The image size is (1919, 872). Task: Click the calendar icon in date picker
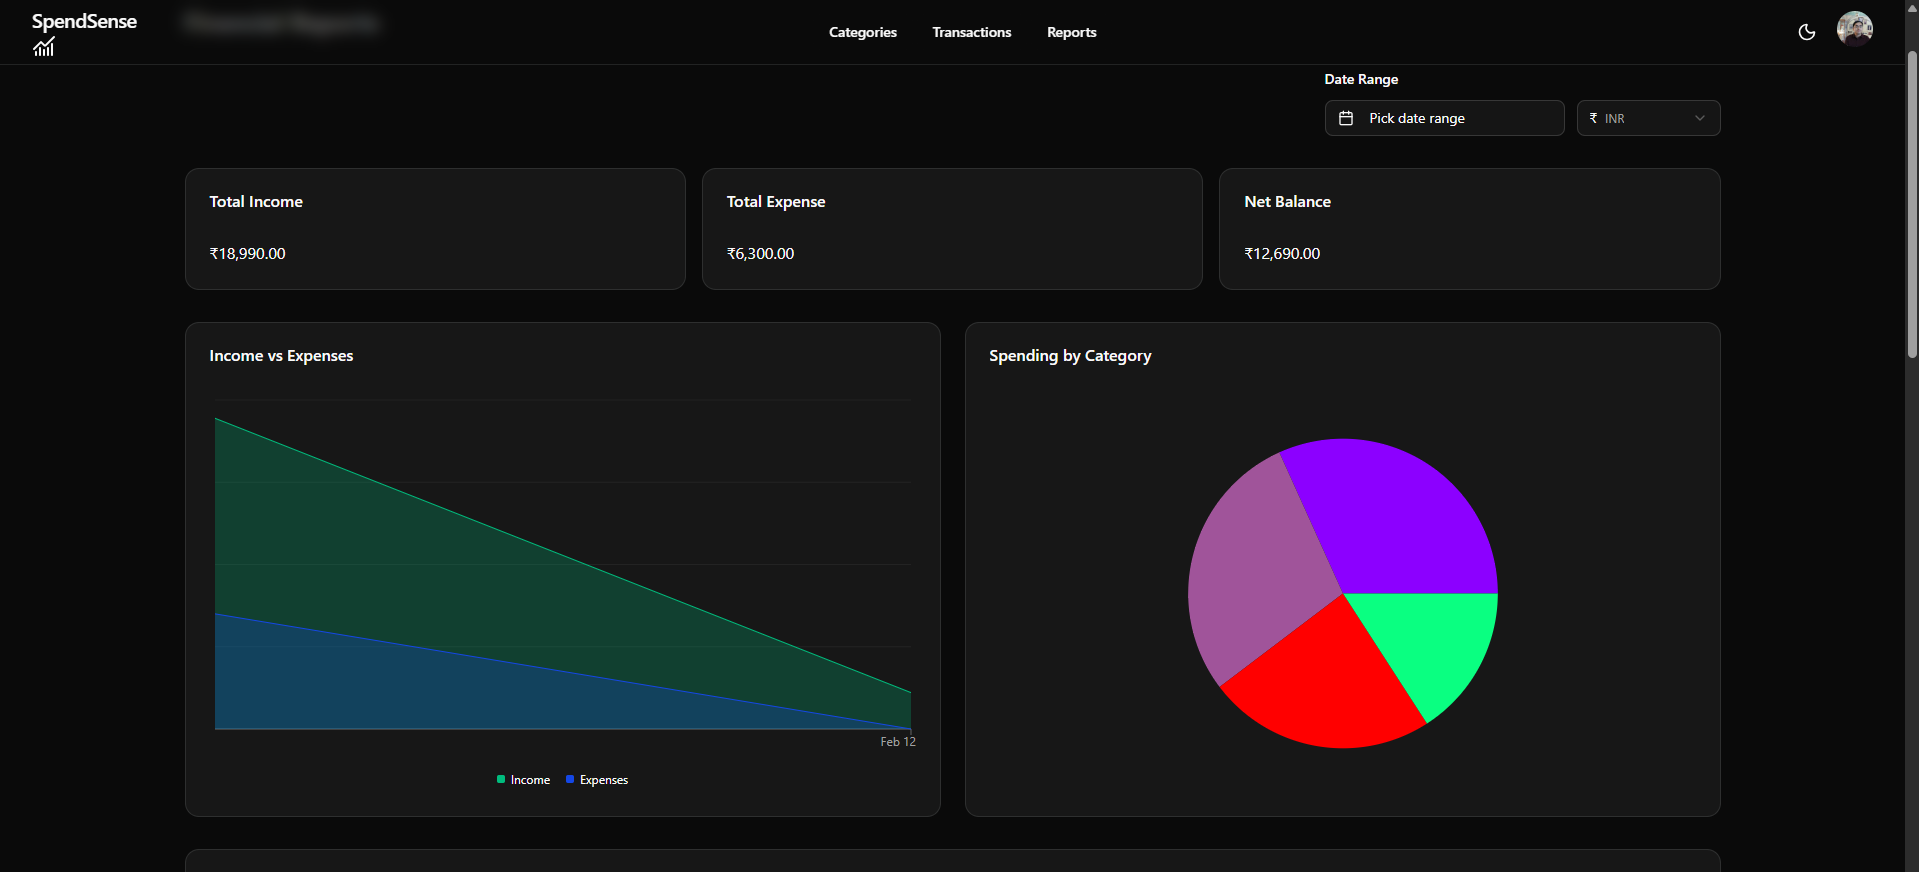1346,118
